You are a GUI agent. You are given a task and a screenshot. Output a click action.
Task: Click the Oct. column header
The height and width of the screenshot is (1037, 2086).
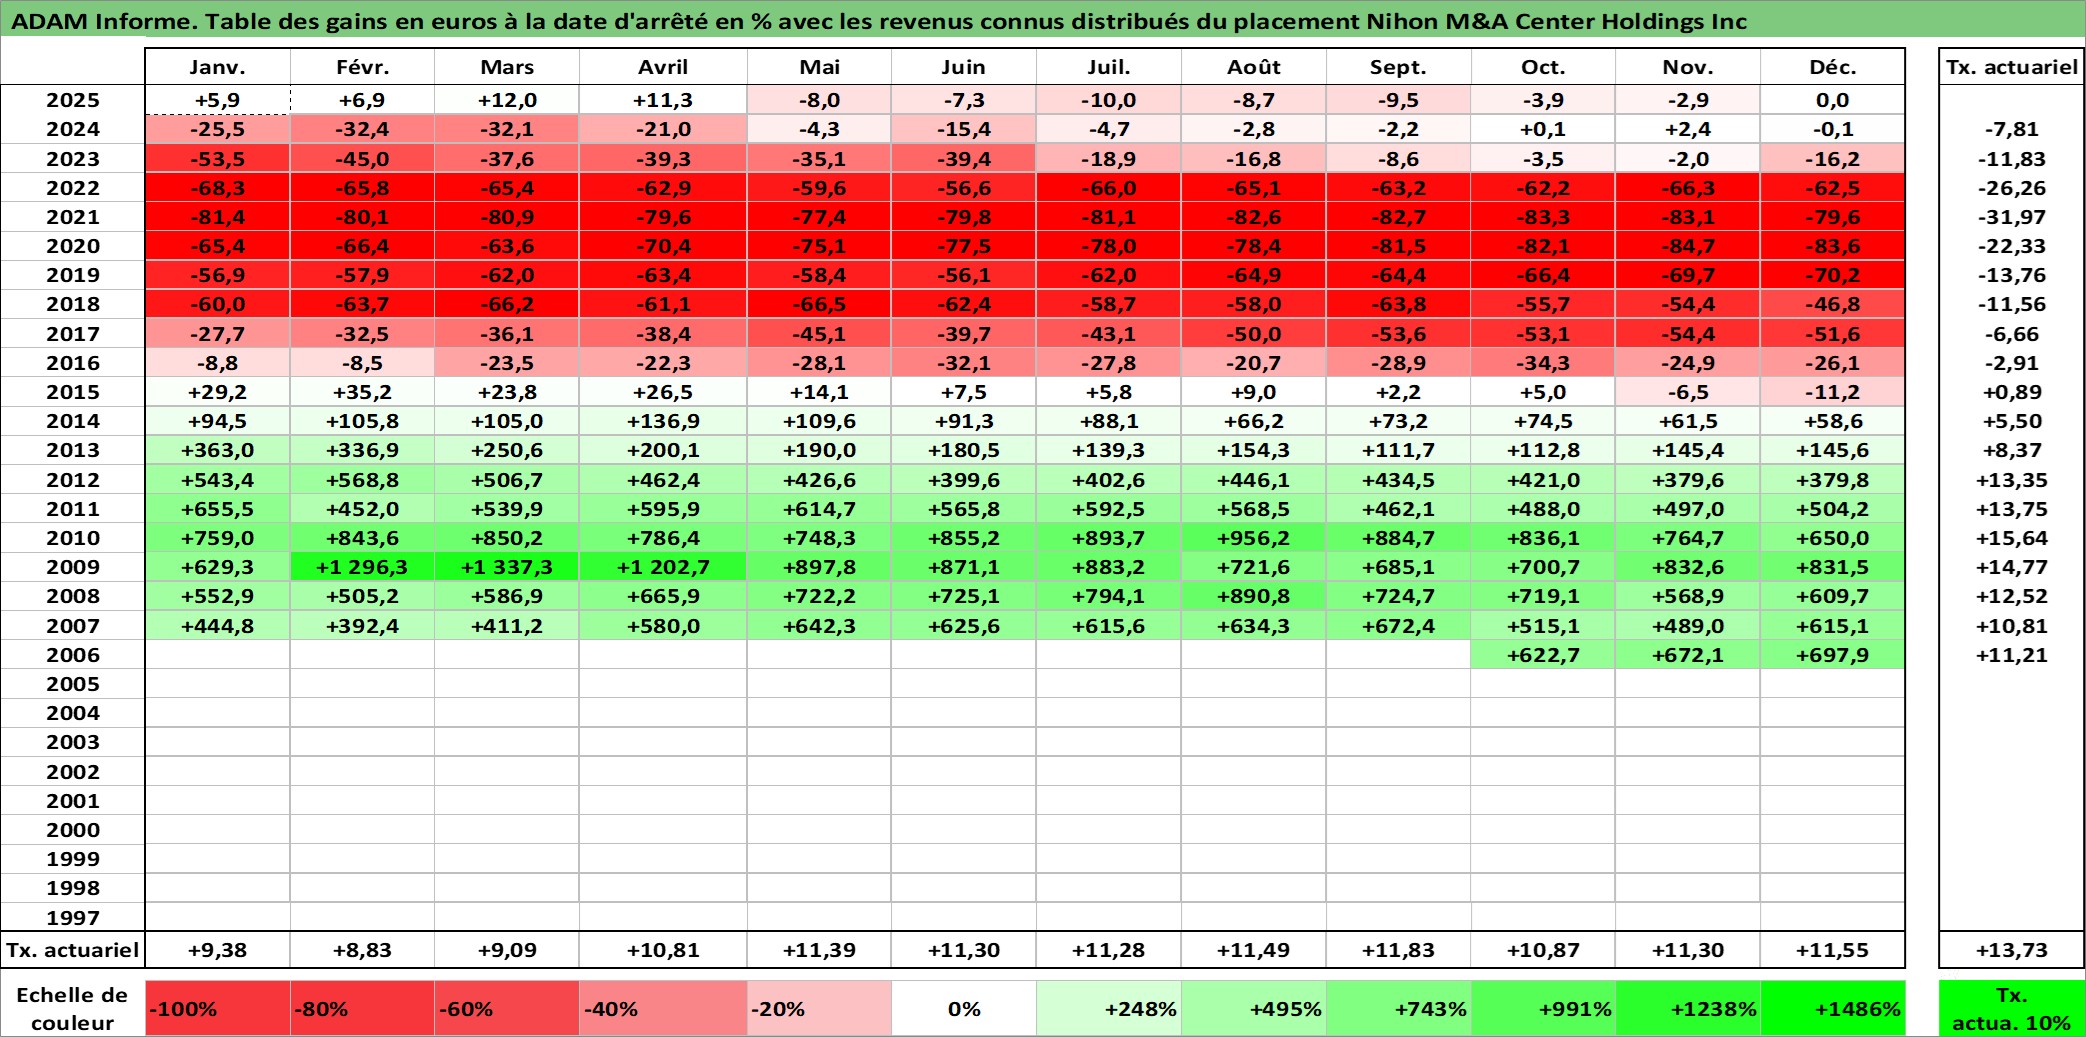pos(1543,67)
